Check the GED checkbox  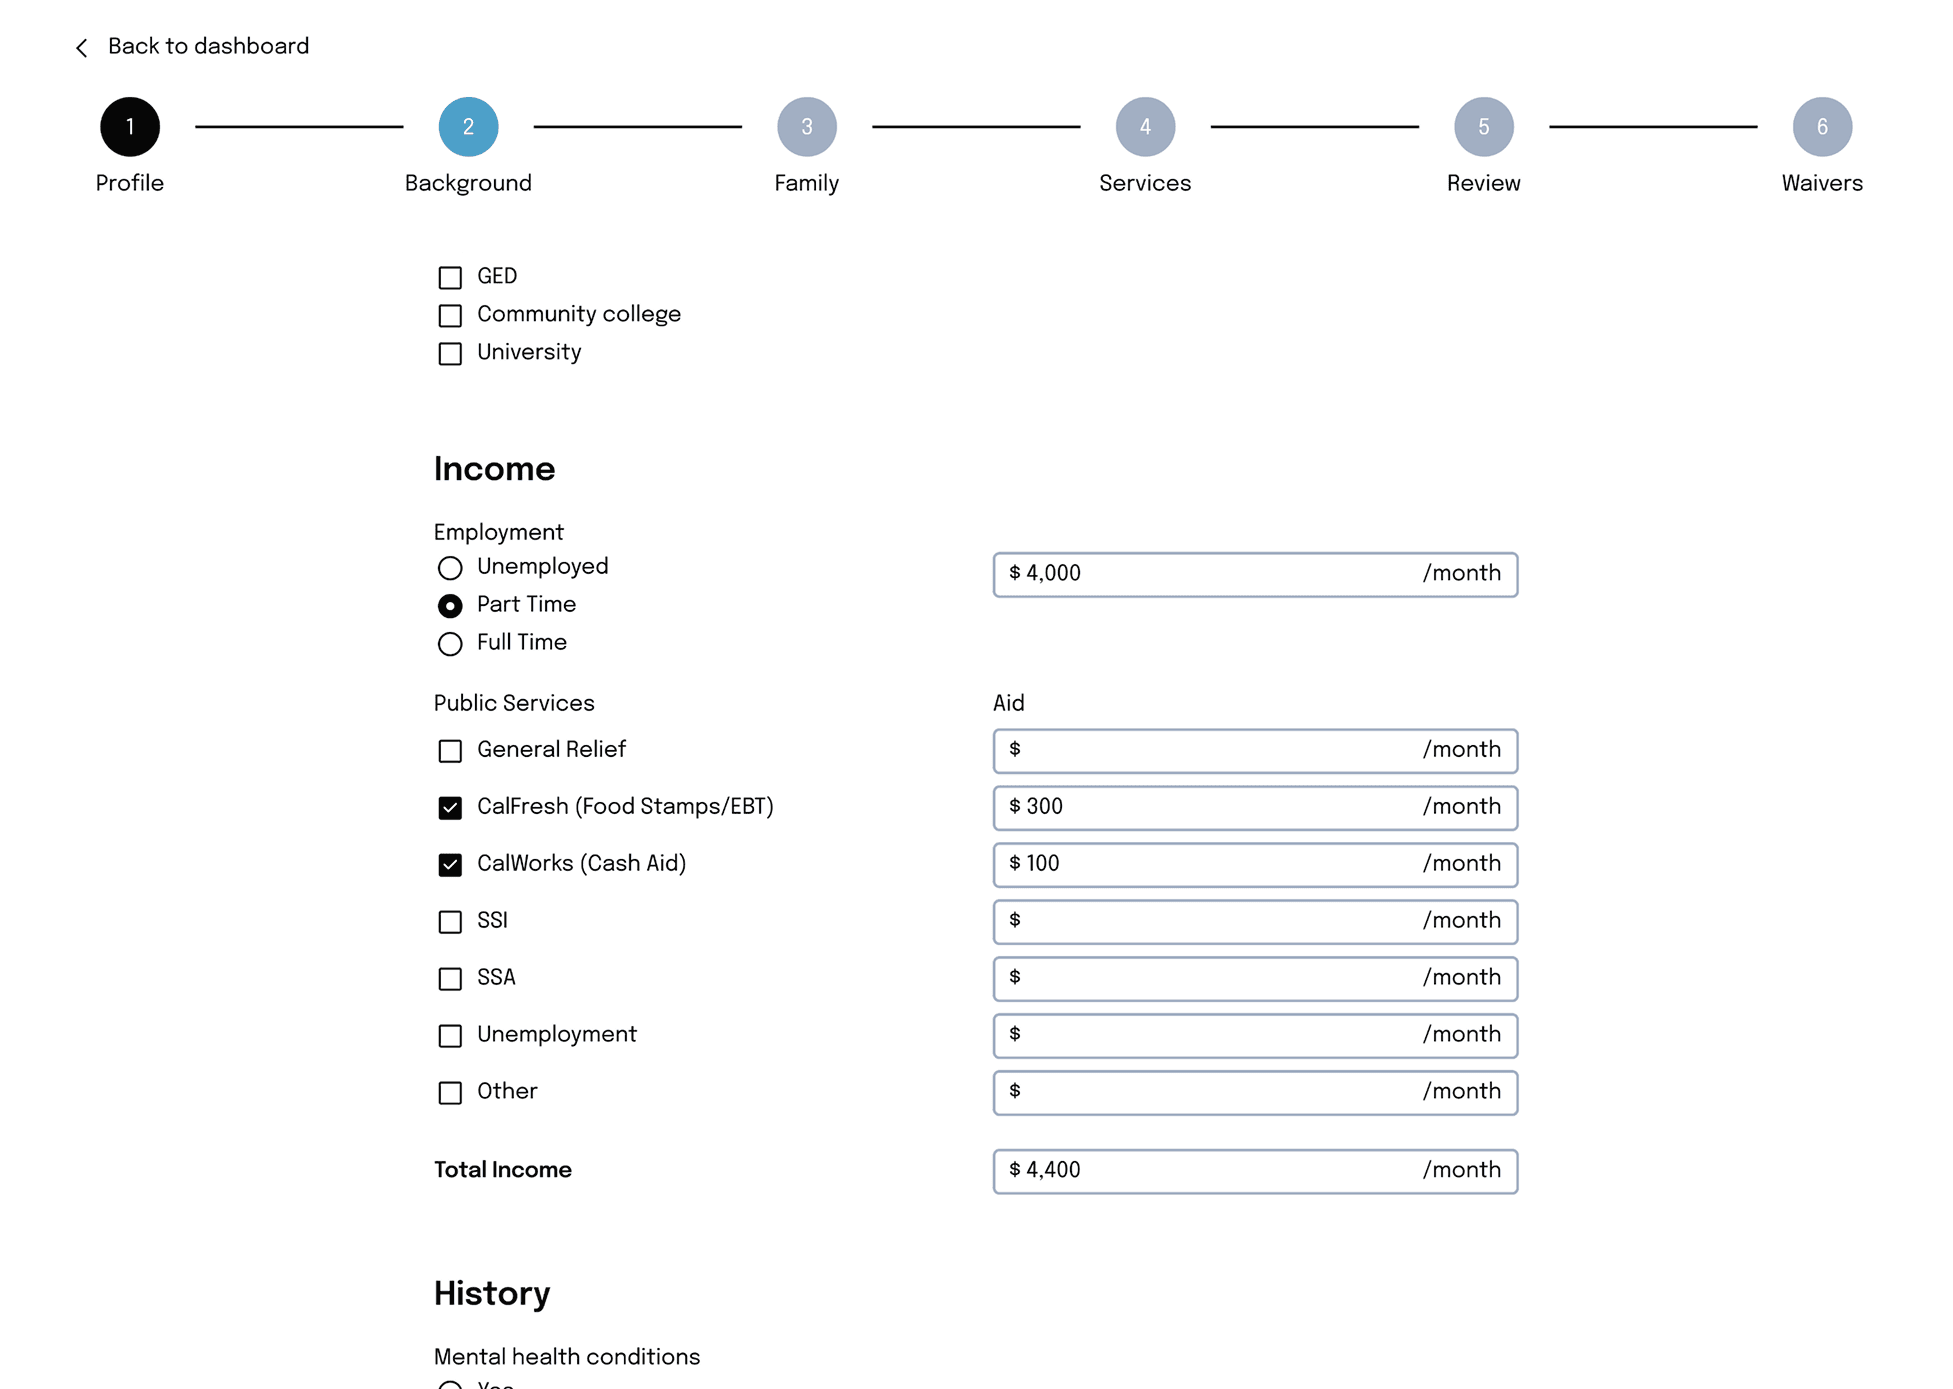450,277
